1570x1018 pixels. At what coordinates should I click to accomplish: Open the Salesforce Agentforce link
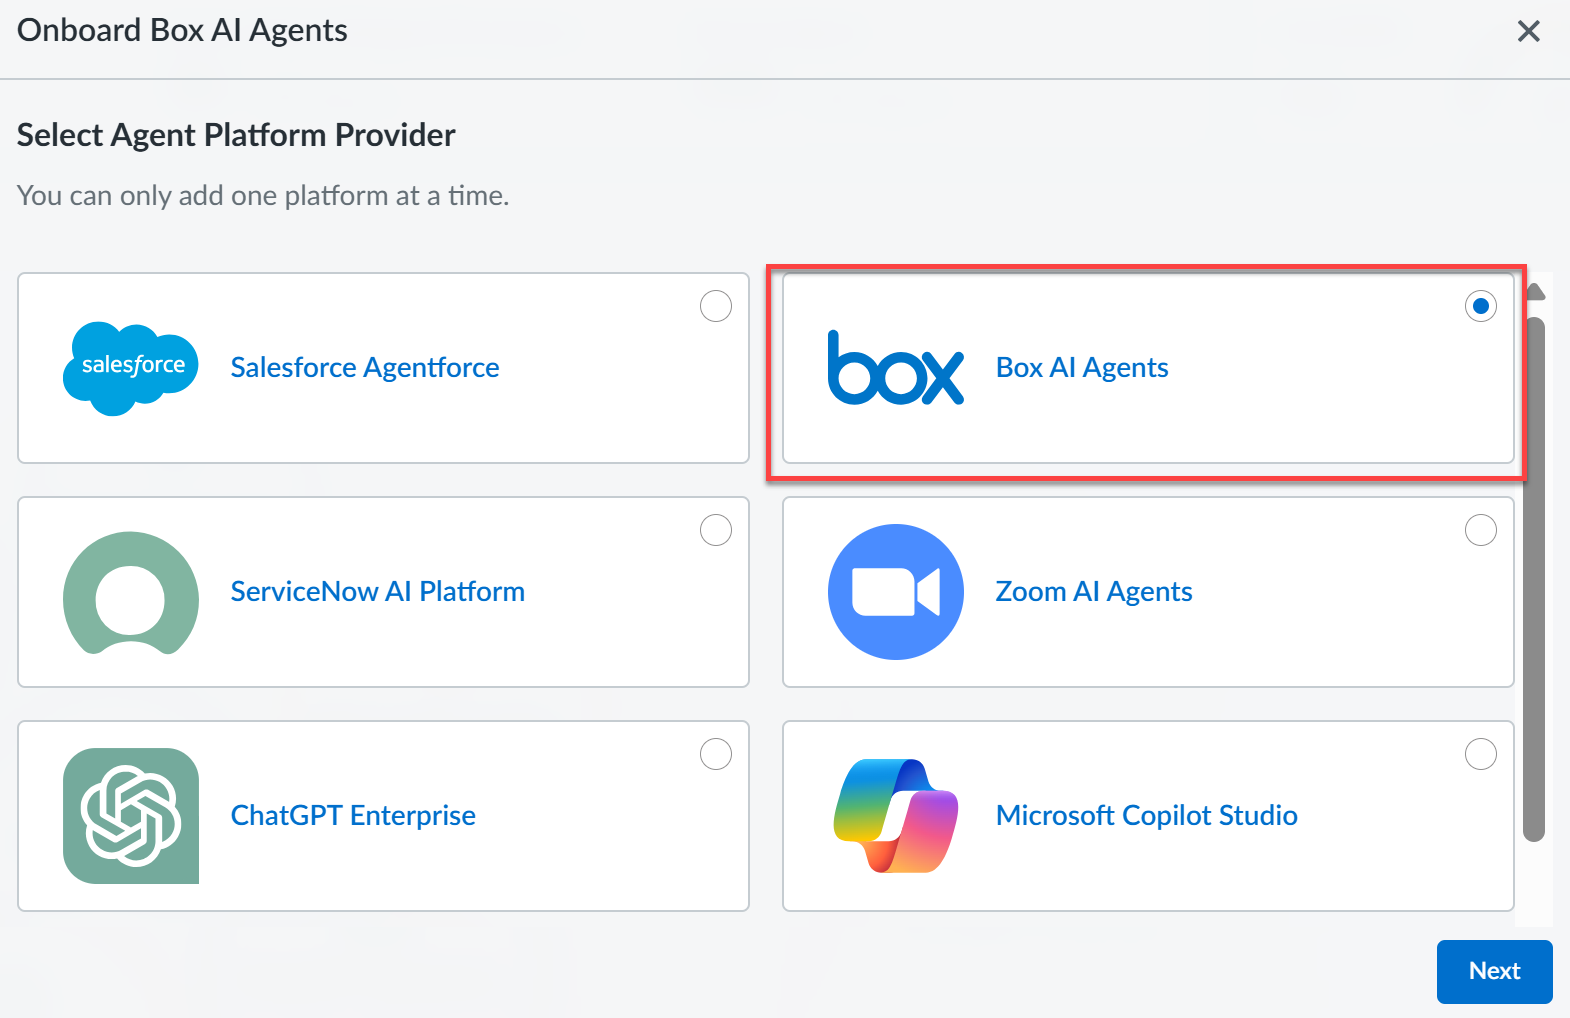point(365,368)
